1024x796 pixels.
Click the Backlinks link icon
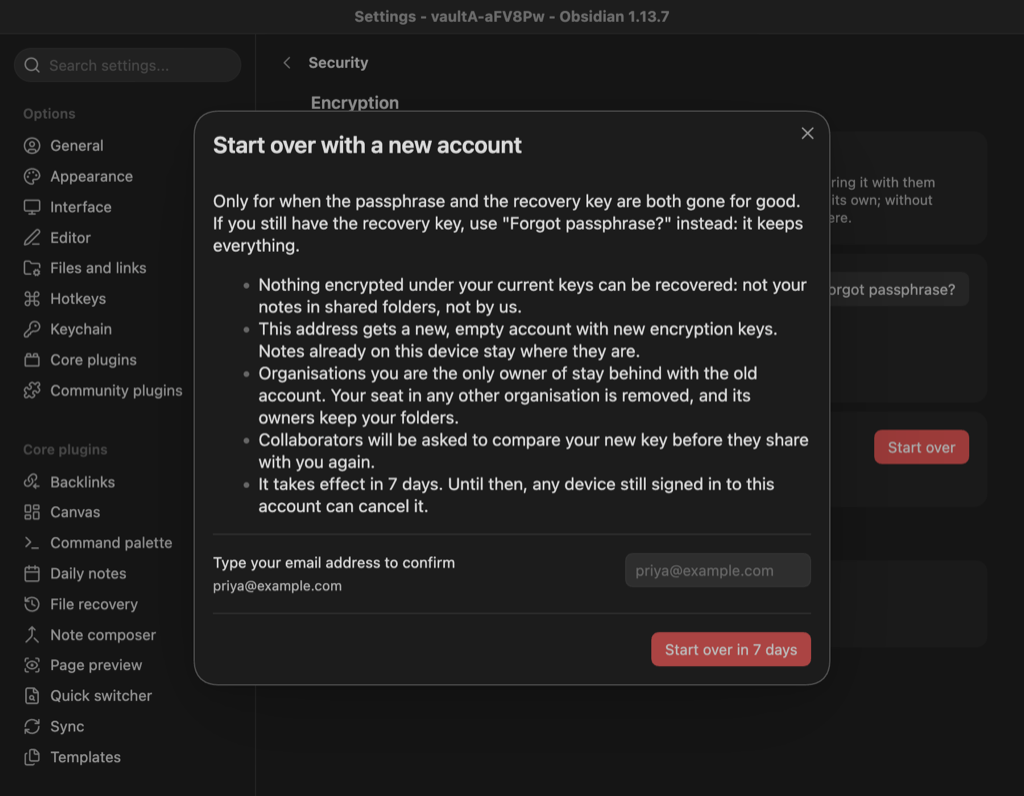(32, 482)
